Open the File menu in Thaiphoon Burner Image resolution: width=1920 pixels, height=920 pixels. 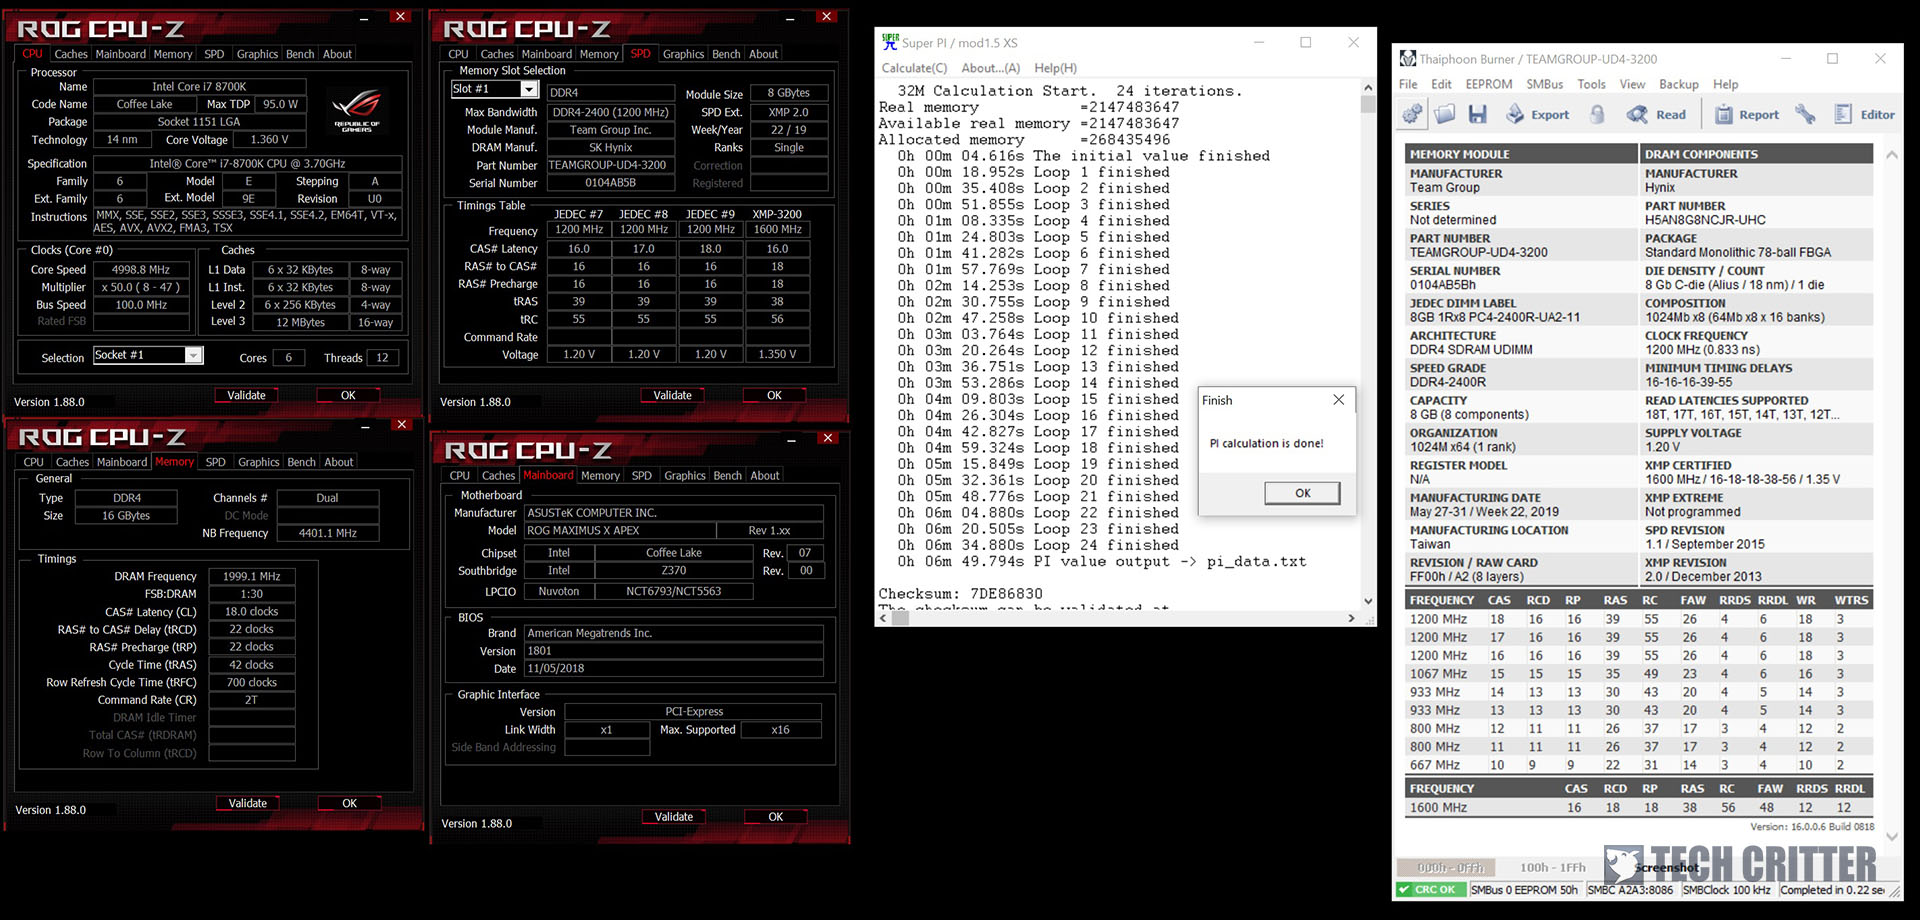click(x=1408, y=84)
